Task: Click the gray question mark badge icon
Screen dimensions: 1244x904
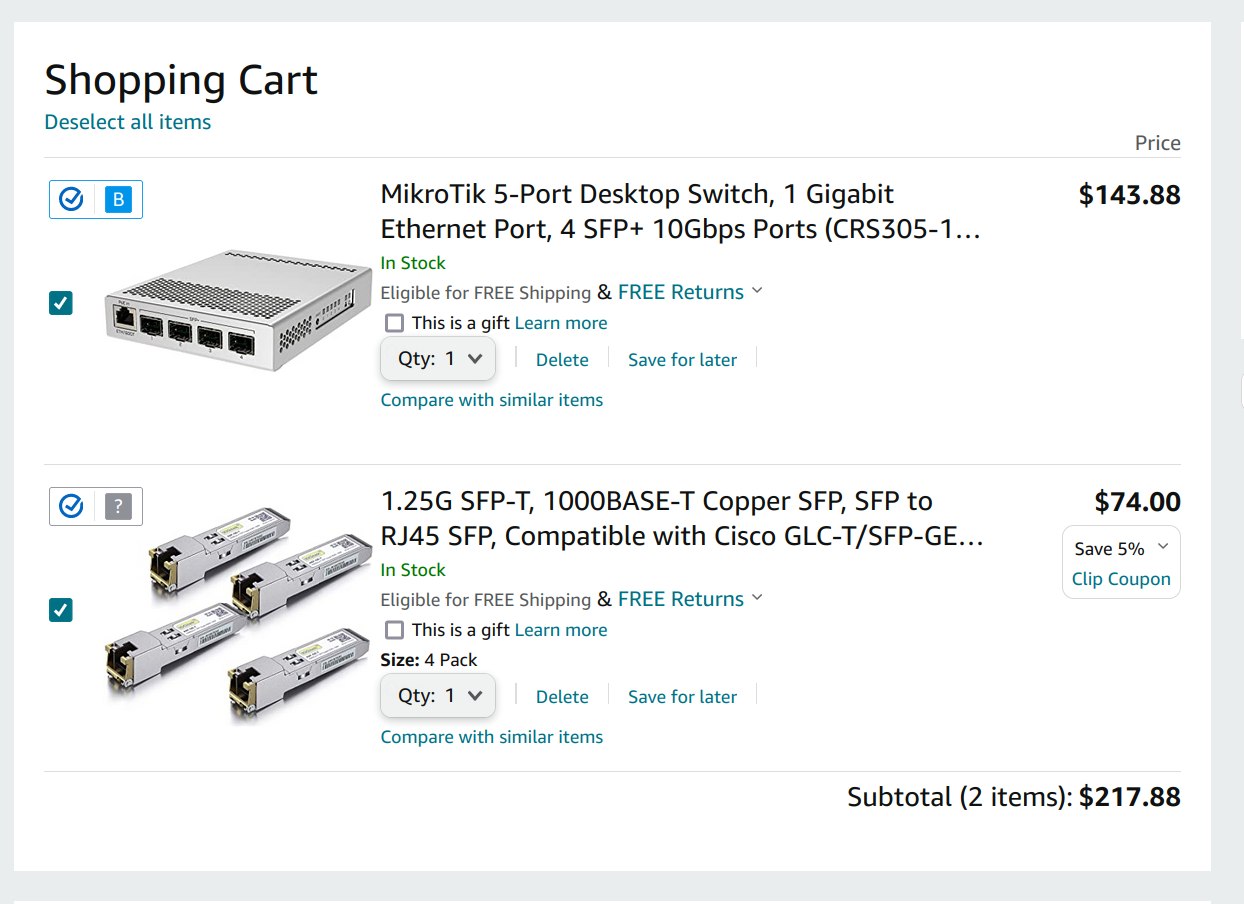Action: 118,507
